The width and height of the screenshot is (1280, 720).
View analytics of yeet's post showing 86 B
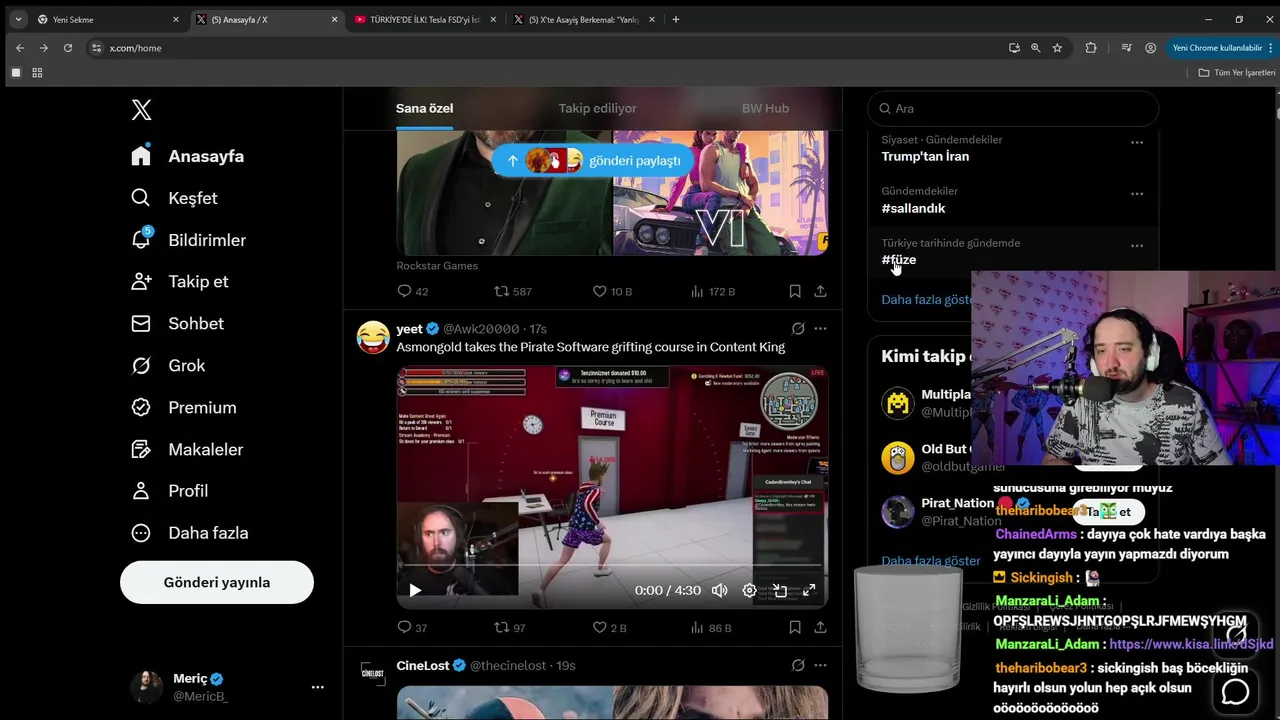click(711, 628)
